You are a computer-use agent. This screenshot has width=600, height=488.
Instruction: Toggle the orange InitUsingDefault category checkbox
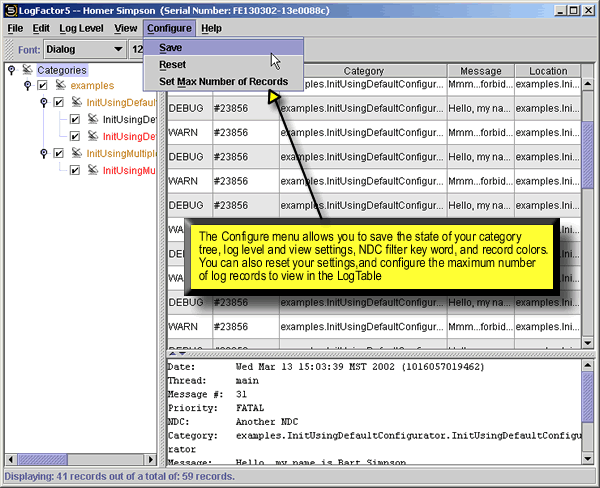point(58,103)
